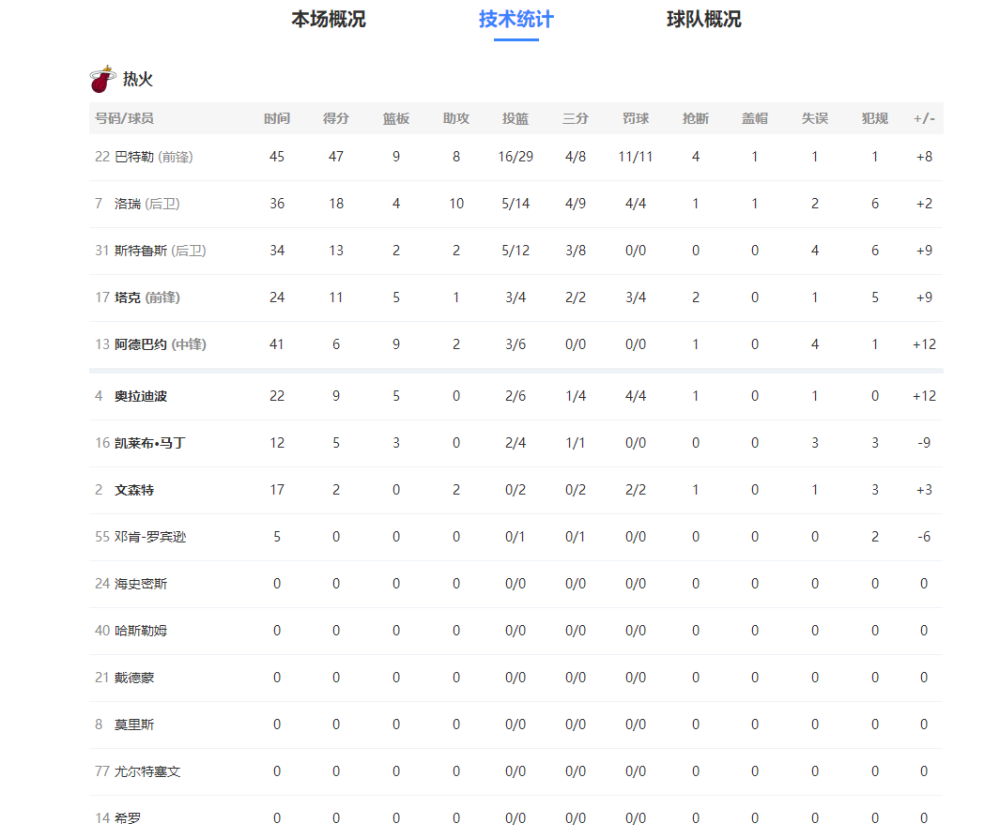Click 洛瑞's 4/9 three-point value
This screenshot has height=839, width=1000.
pos(575,204)
